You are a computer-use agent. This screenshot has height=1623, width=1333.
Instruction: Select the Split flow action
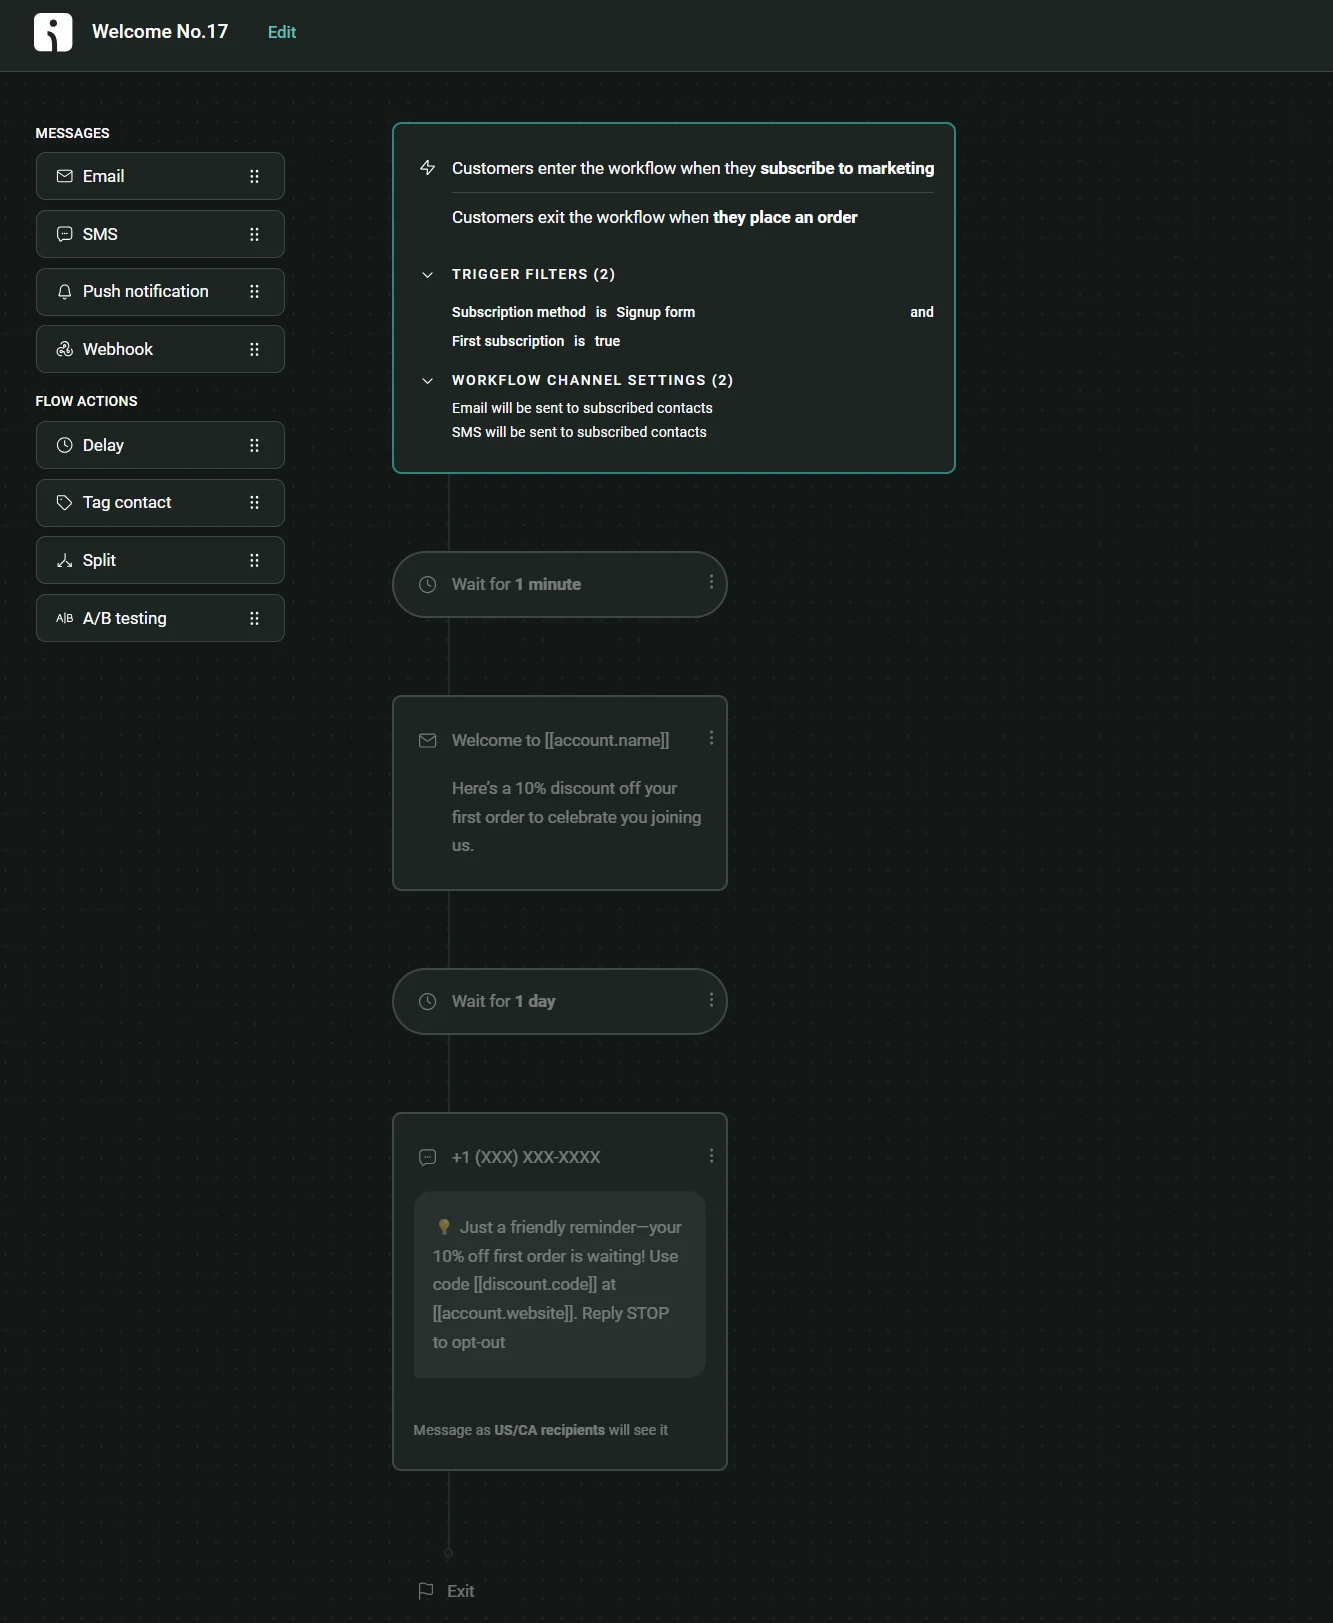tap(160, 560)
